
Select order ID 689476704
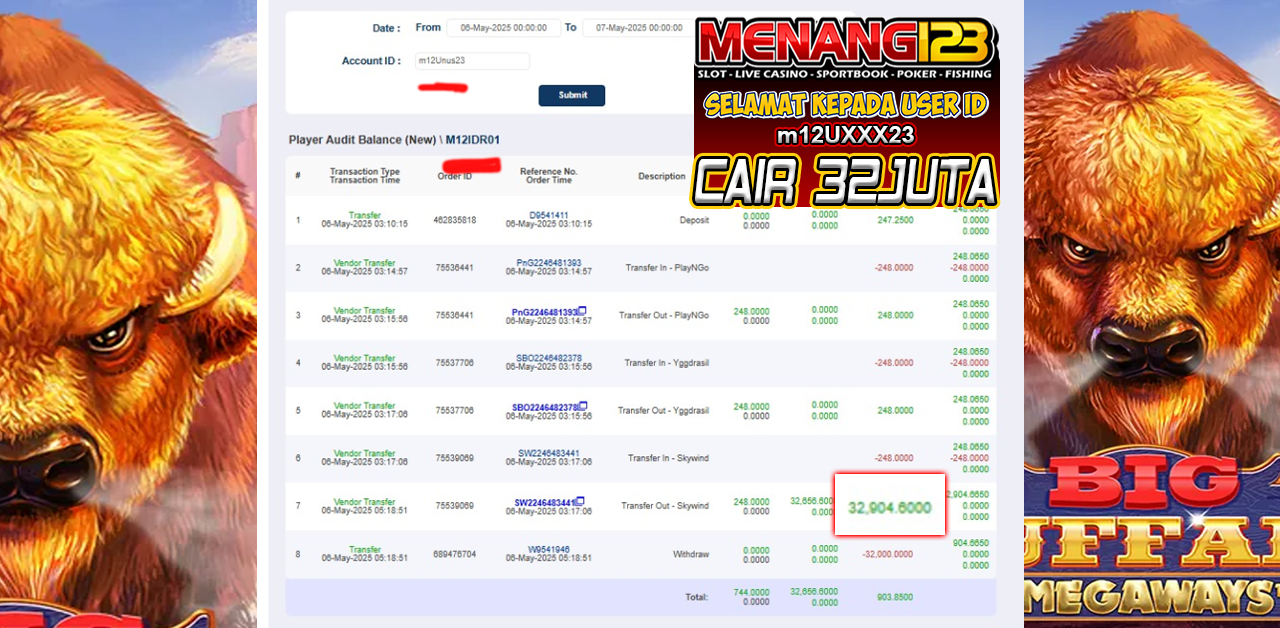click(x=455, y=554)
